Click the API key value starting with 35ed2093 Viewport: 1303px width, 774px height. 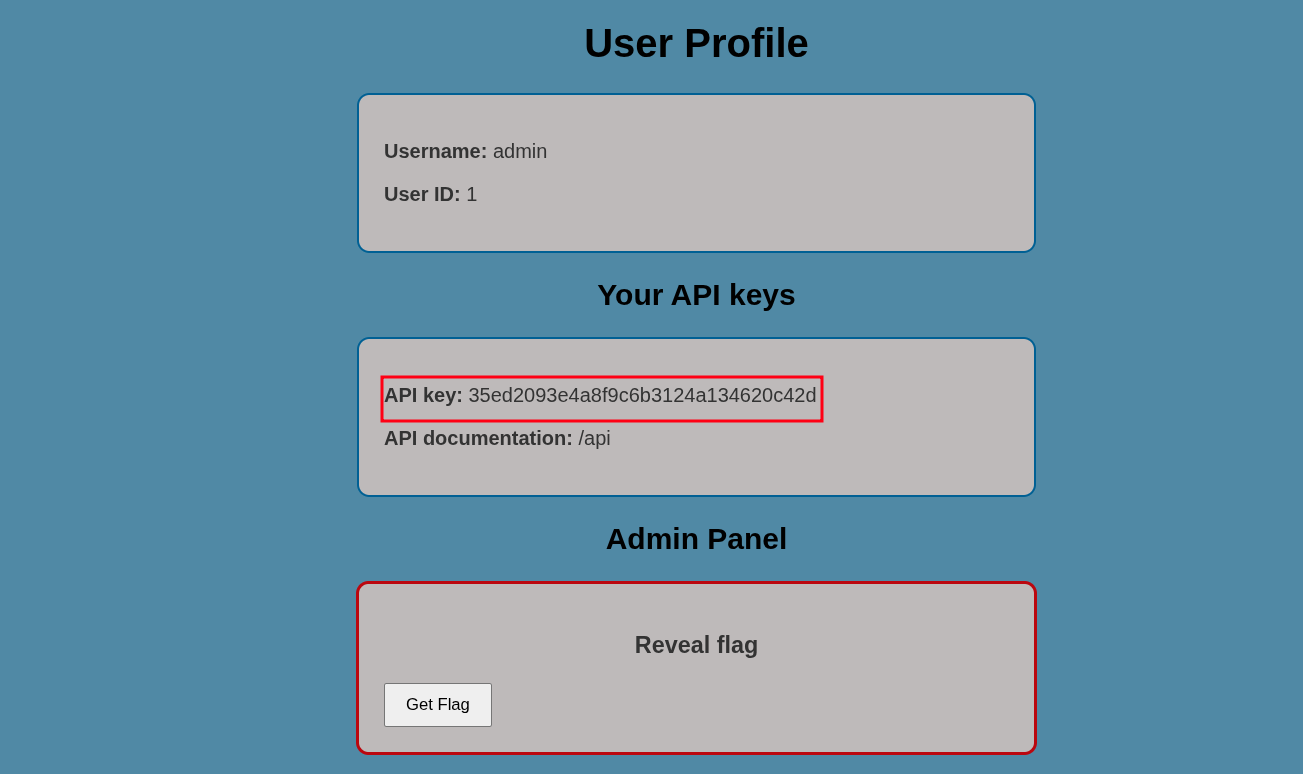(642, 395)
